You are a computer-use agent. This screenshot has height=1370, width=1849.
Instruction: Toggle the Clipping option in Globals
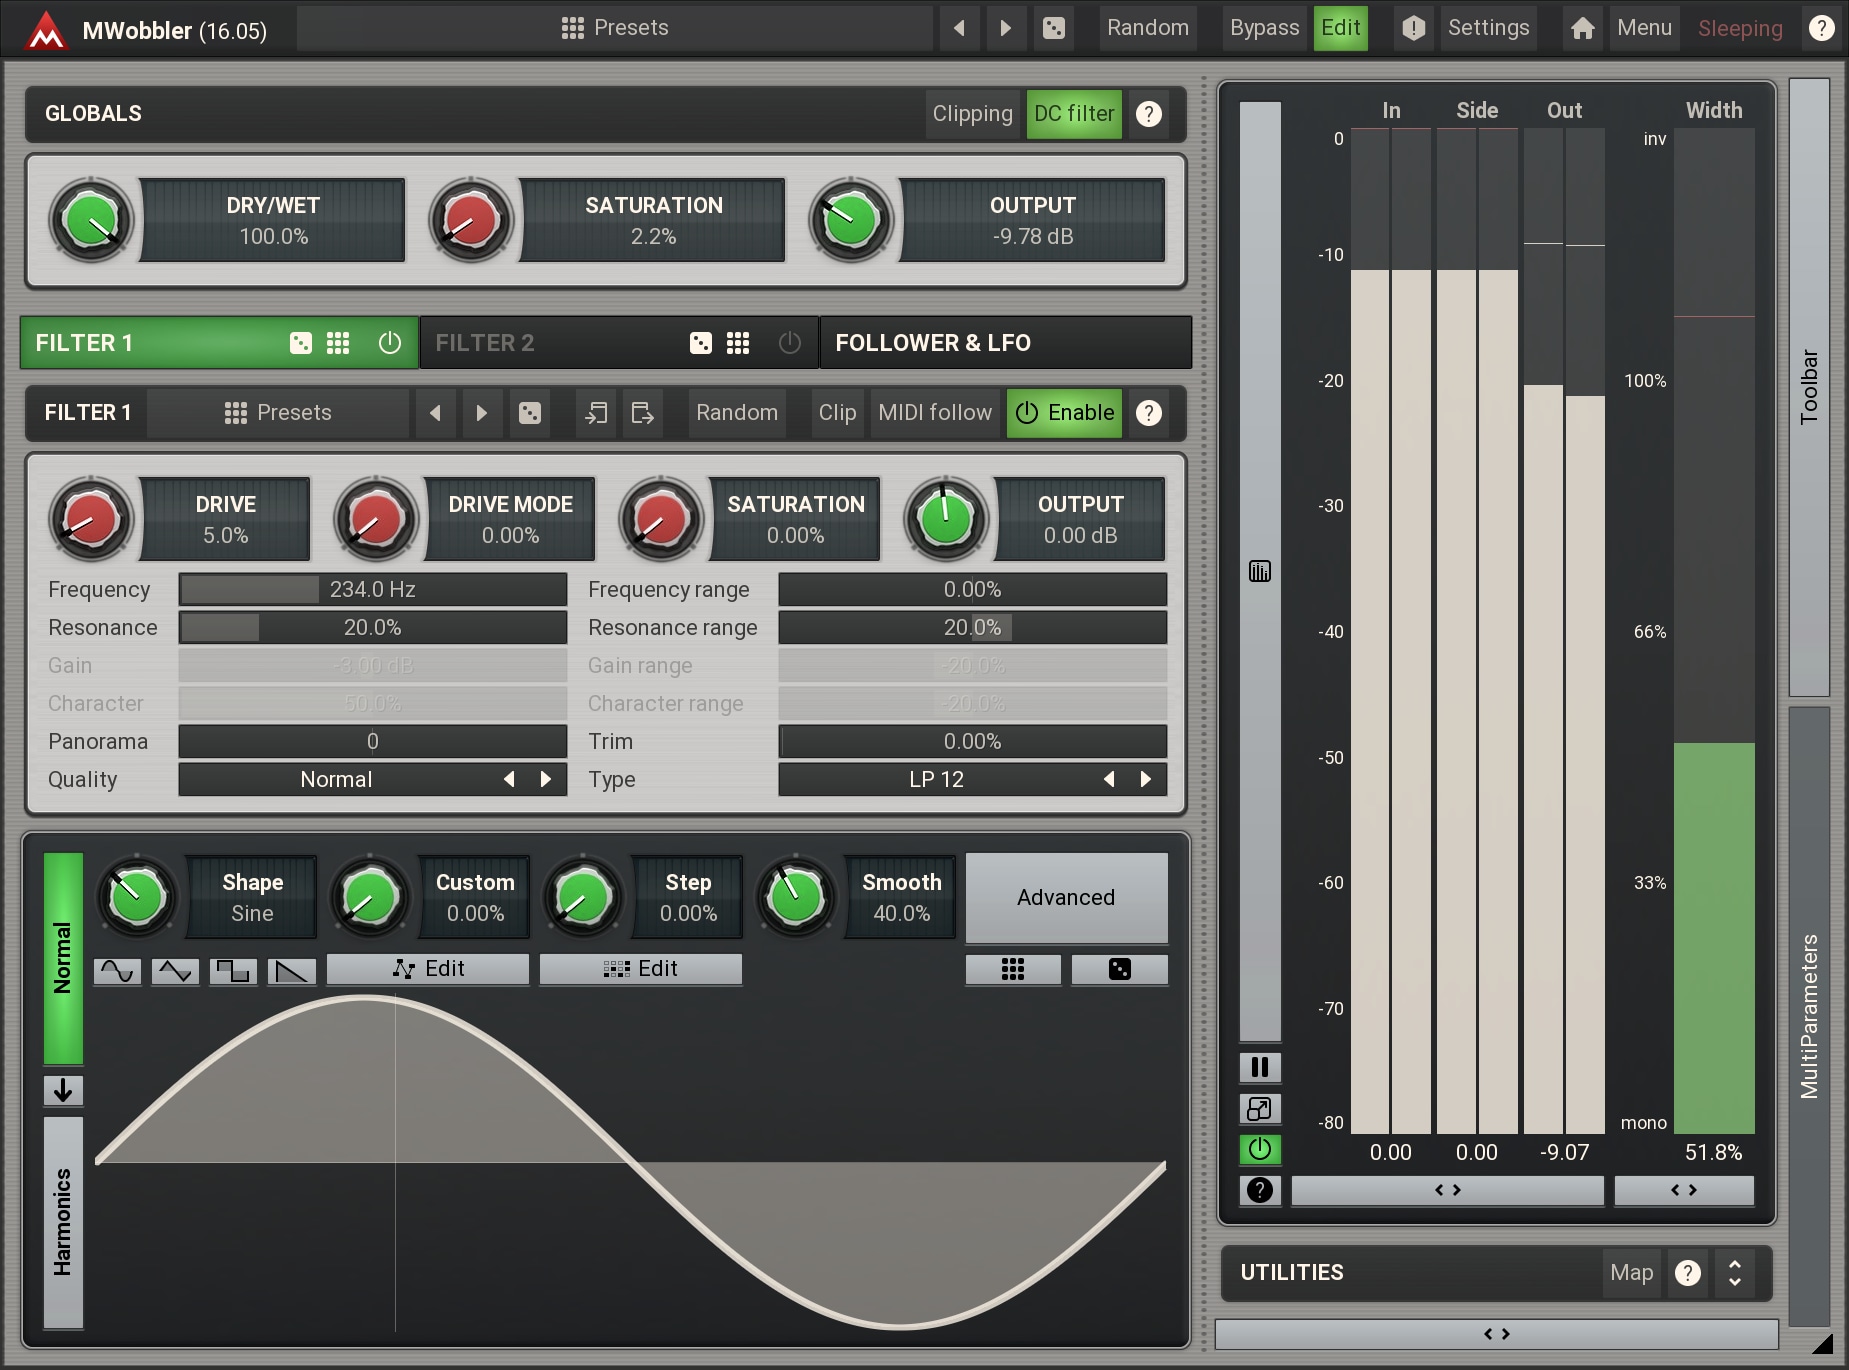(x=972, y=114)
